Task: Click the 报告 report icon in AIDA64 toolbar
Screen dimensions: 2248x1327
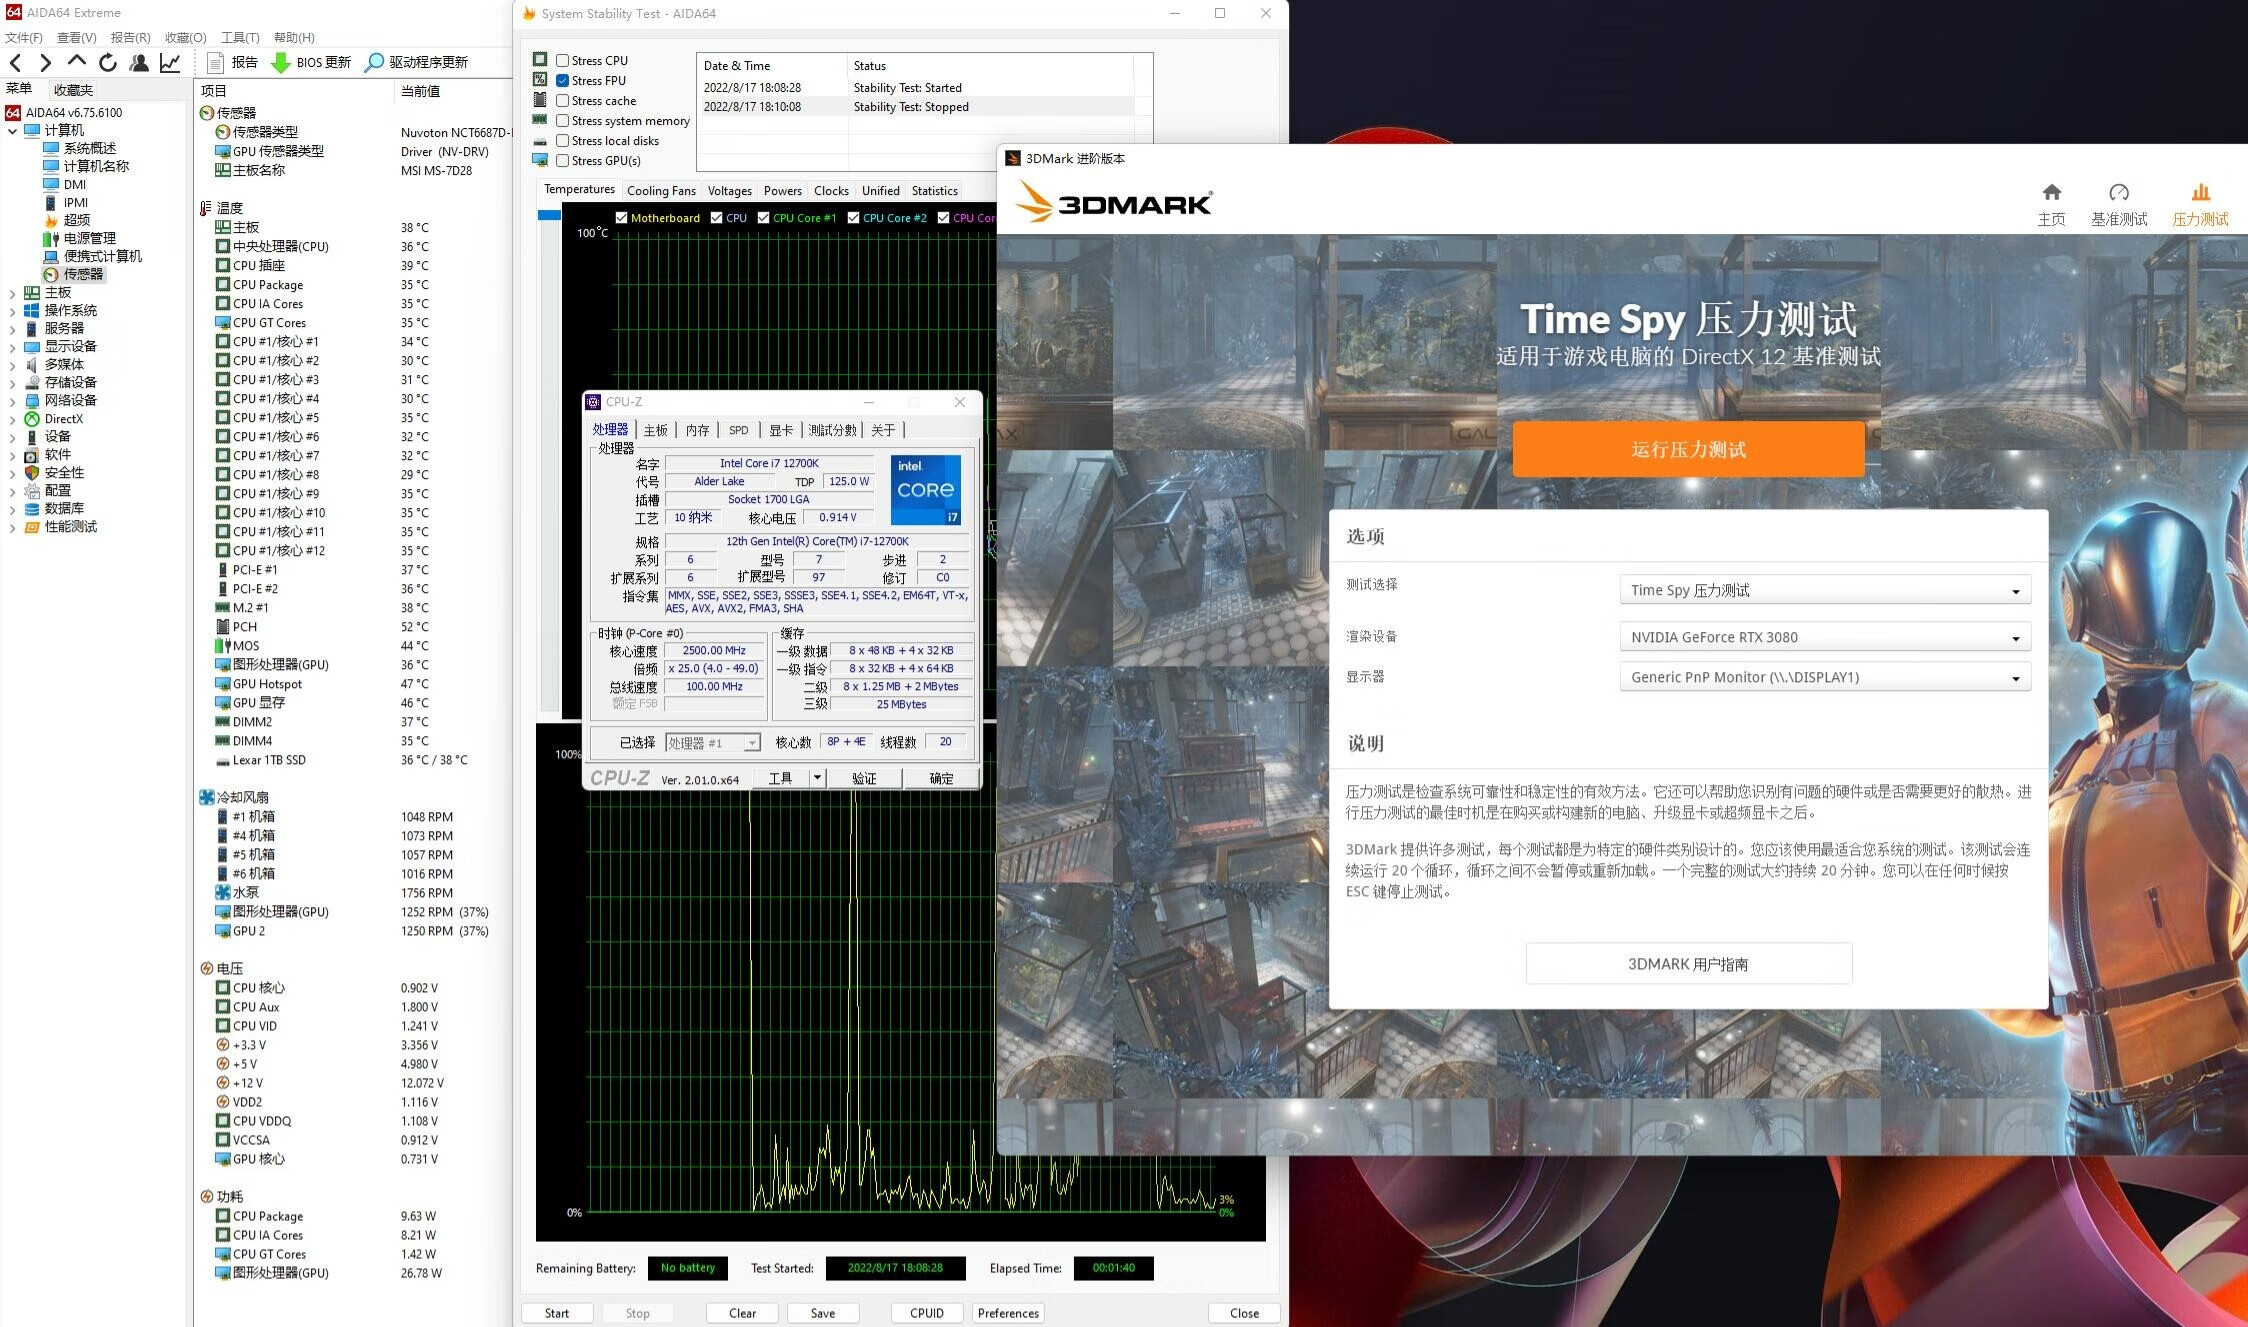Action: pyautogui.click(x=215, y=62)
